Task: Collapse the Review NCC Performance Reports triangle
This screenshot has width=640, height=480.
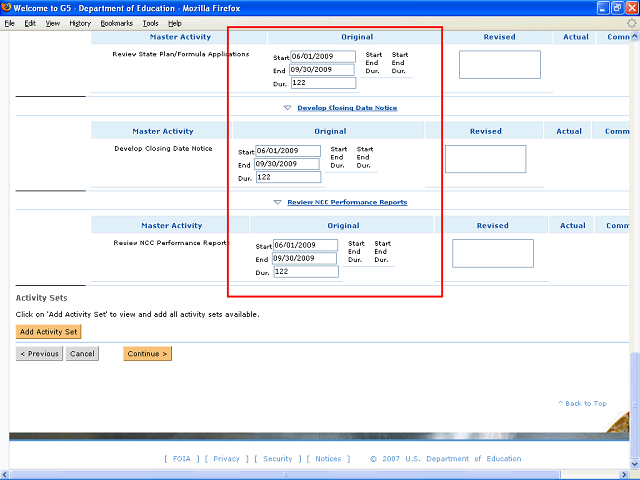Action: pyautogui.click(x=278, y=202)
